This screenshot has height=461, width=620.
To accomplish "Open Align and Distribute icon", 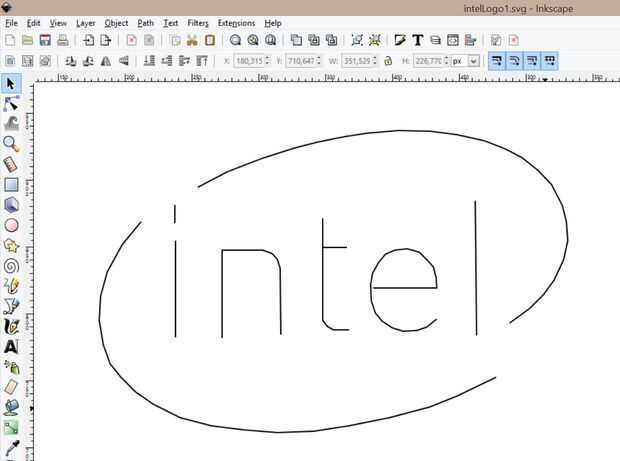I will point(470,40).
